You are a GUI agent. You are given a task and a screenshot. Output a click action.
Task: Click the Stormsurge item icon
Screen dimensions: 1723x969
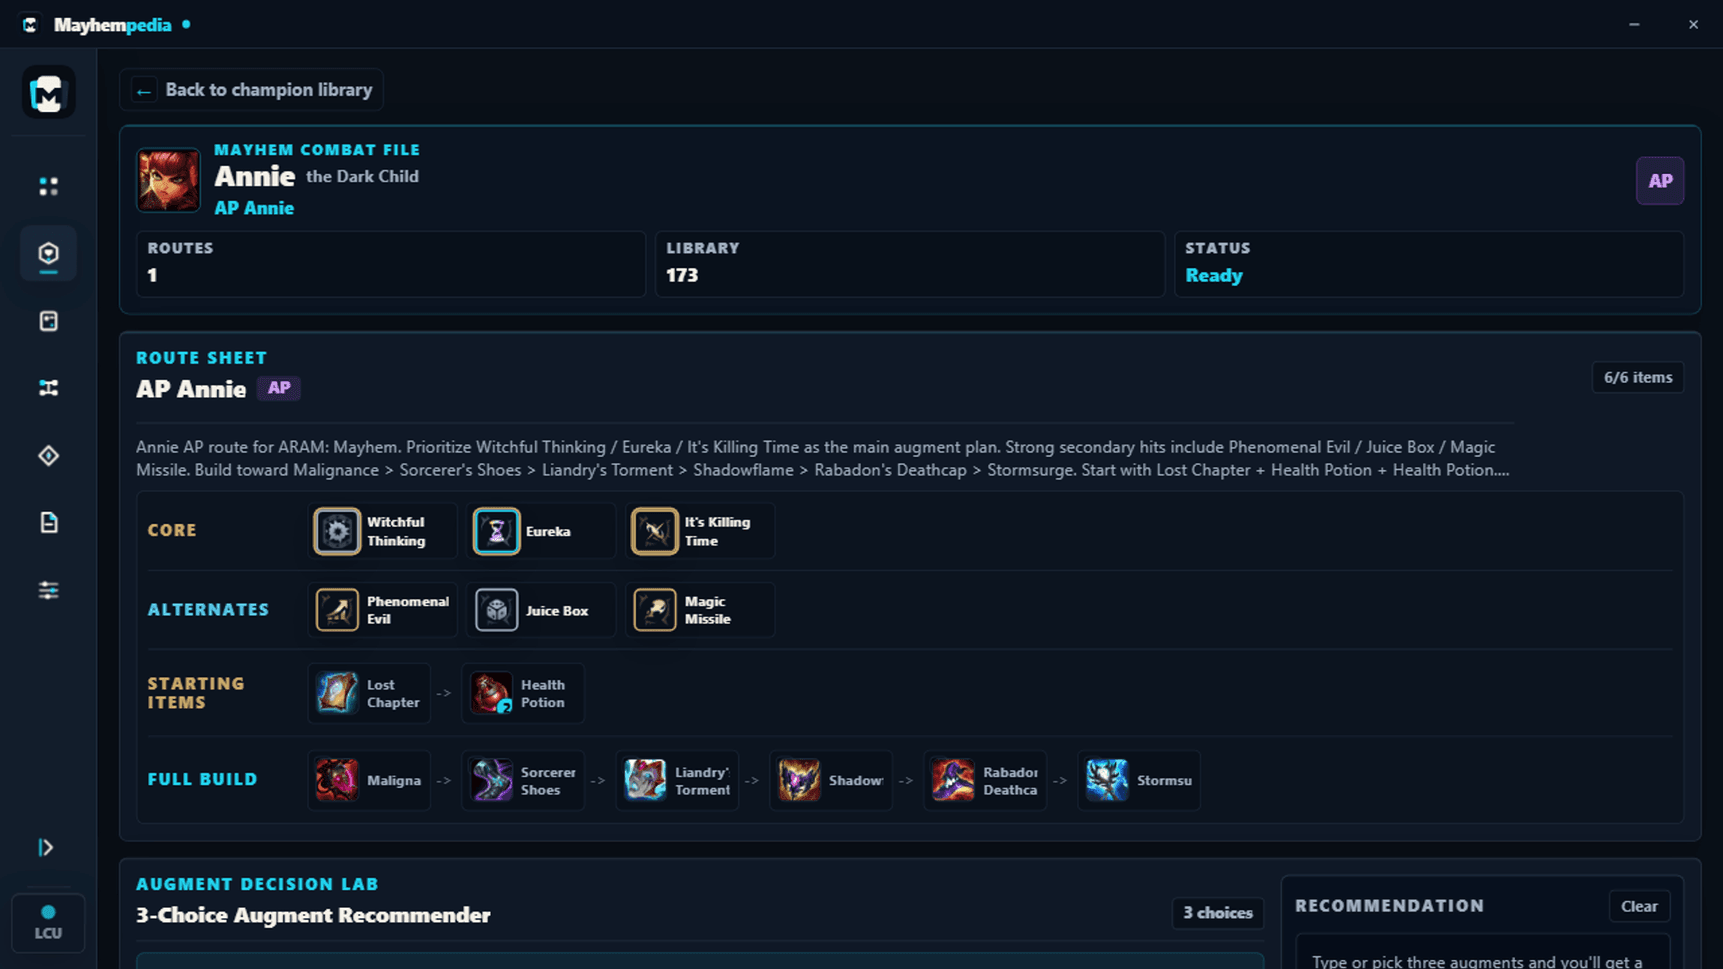pos(1107,780)
